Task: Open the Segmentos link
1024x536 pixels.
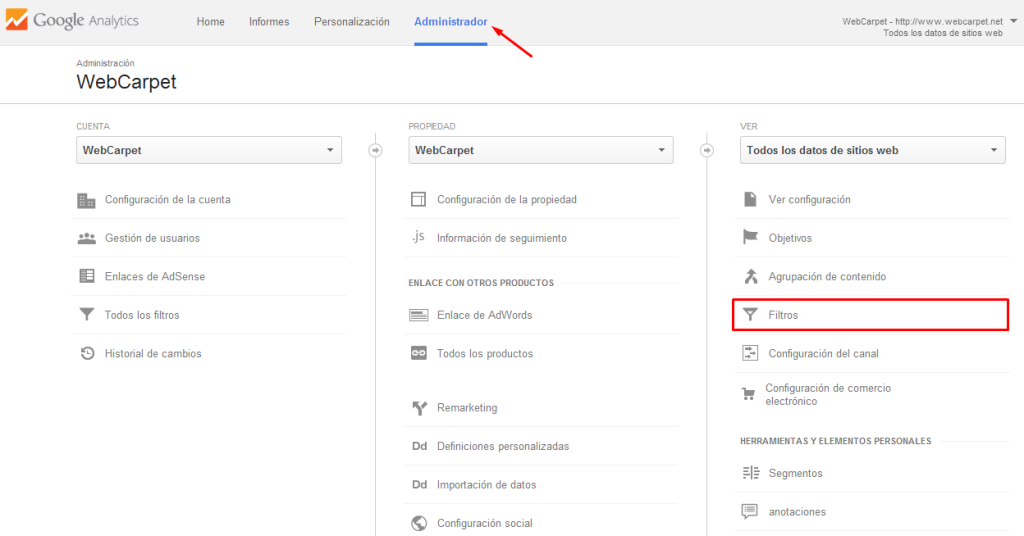Action: click(795, 473)
